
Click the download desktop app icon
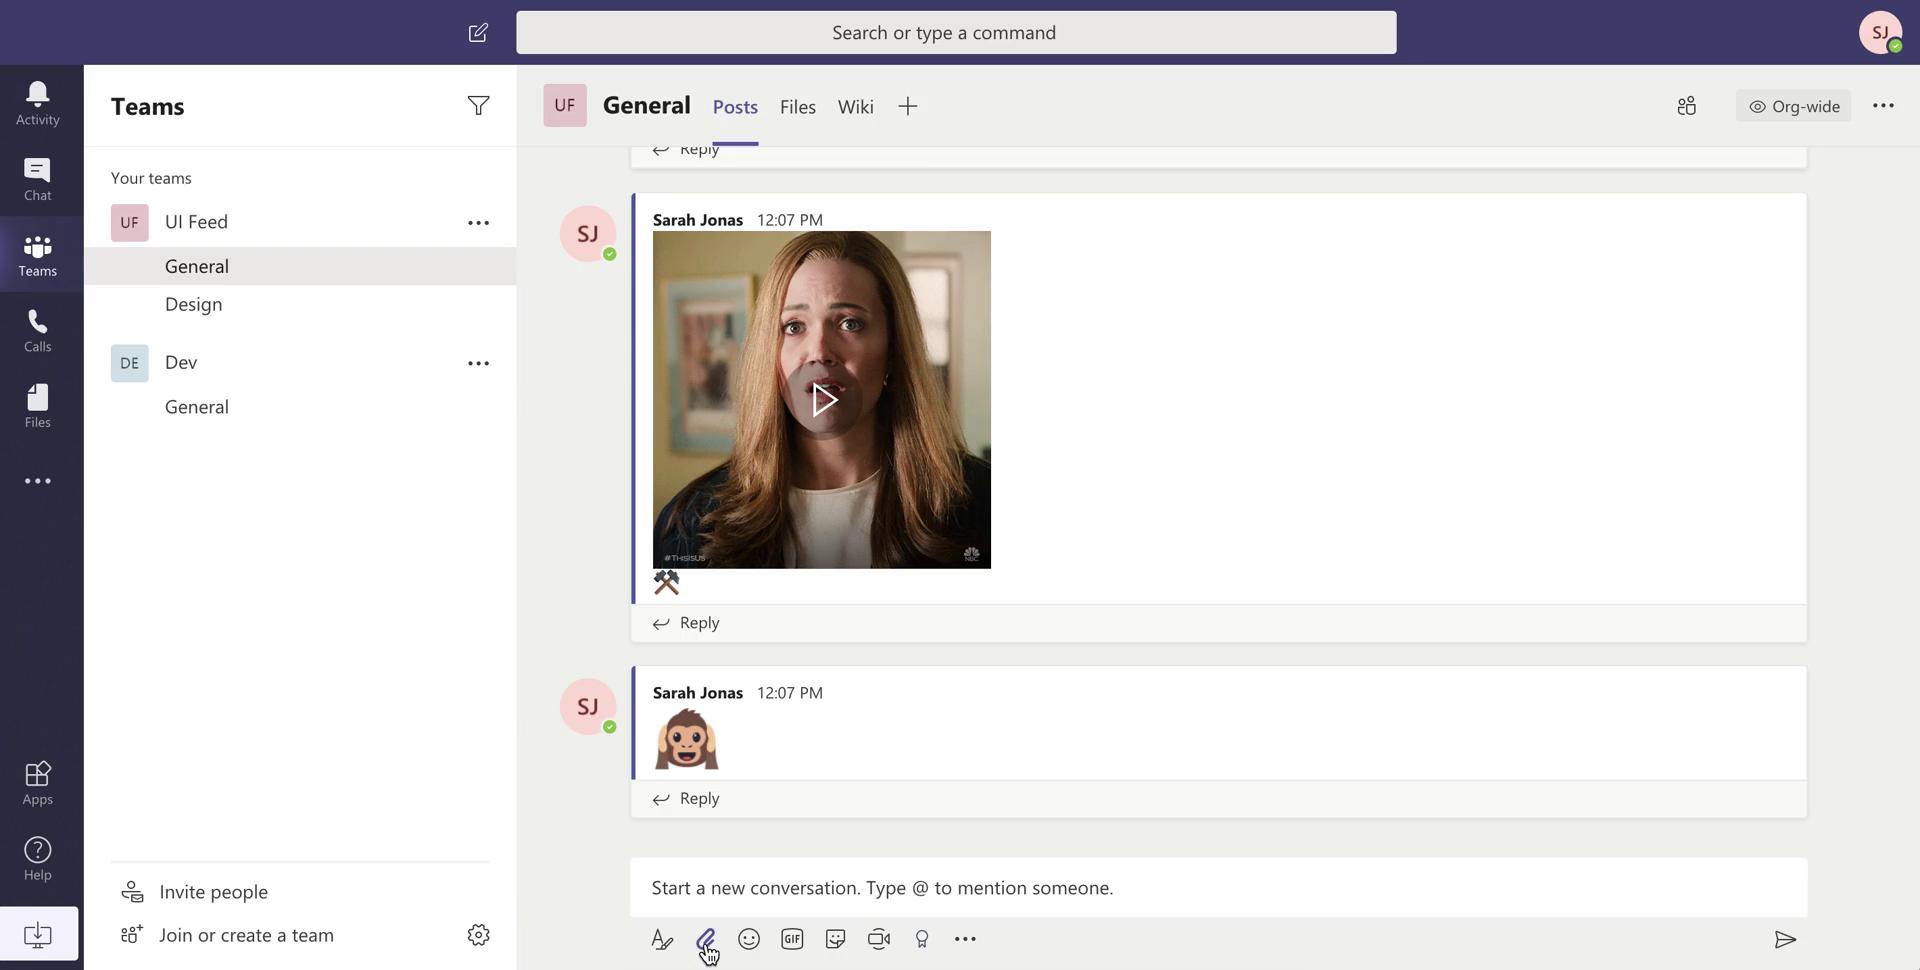[38, 935]
